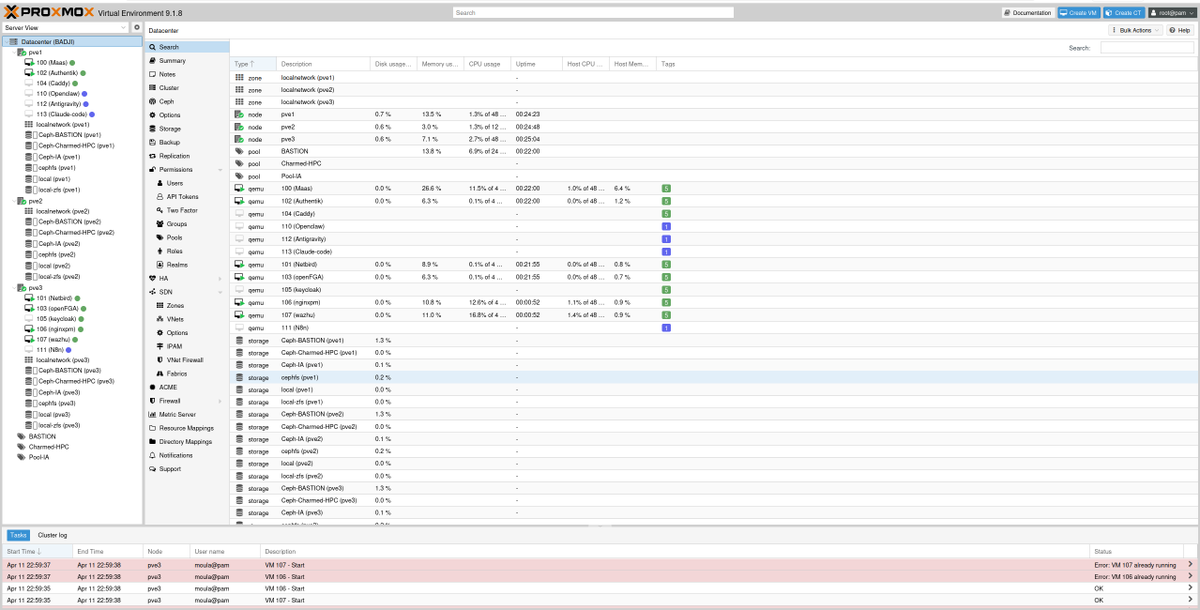Open the Users person icon entry
This screenshot has width=1200, height=610.
[159, 183]
